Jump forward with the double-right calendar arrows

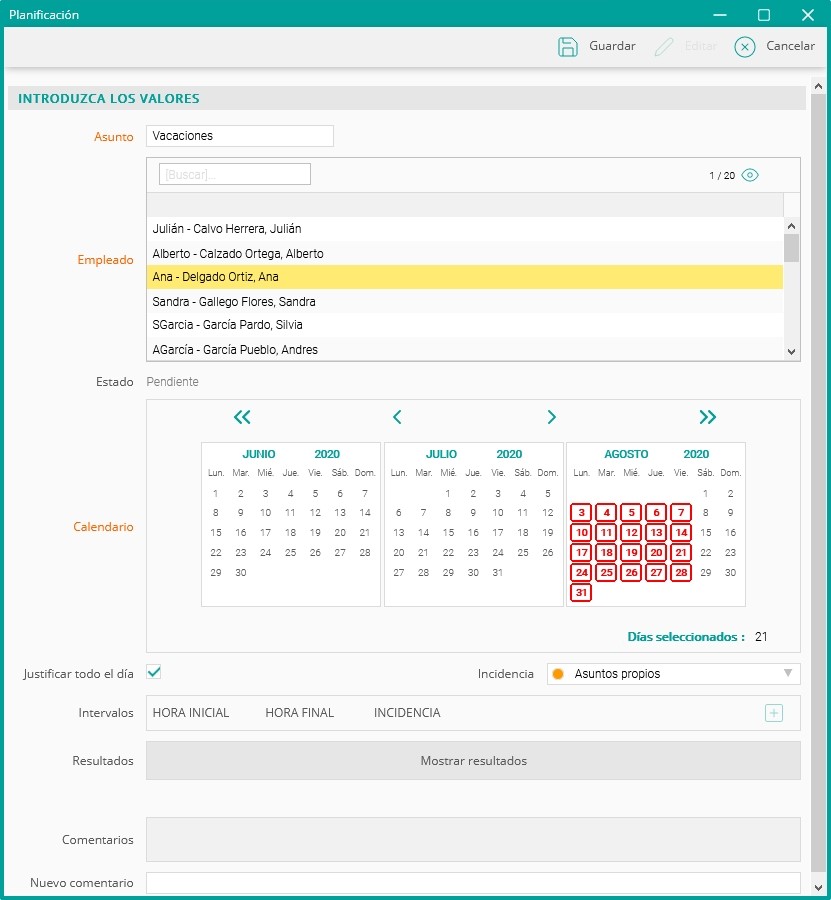pos(708,417)
